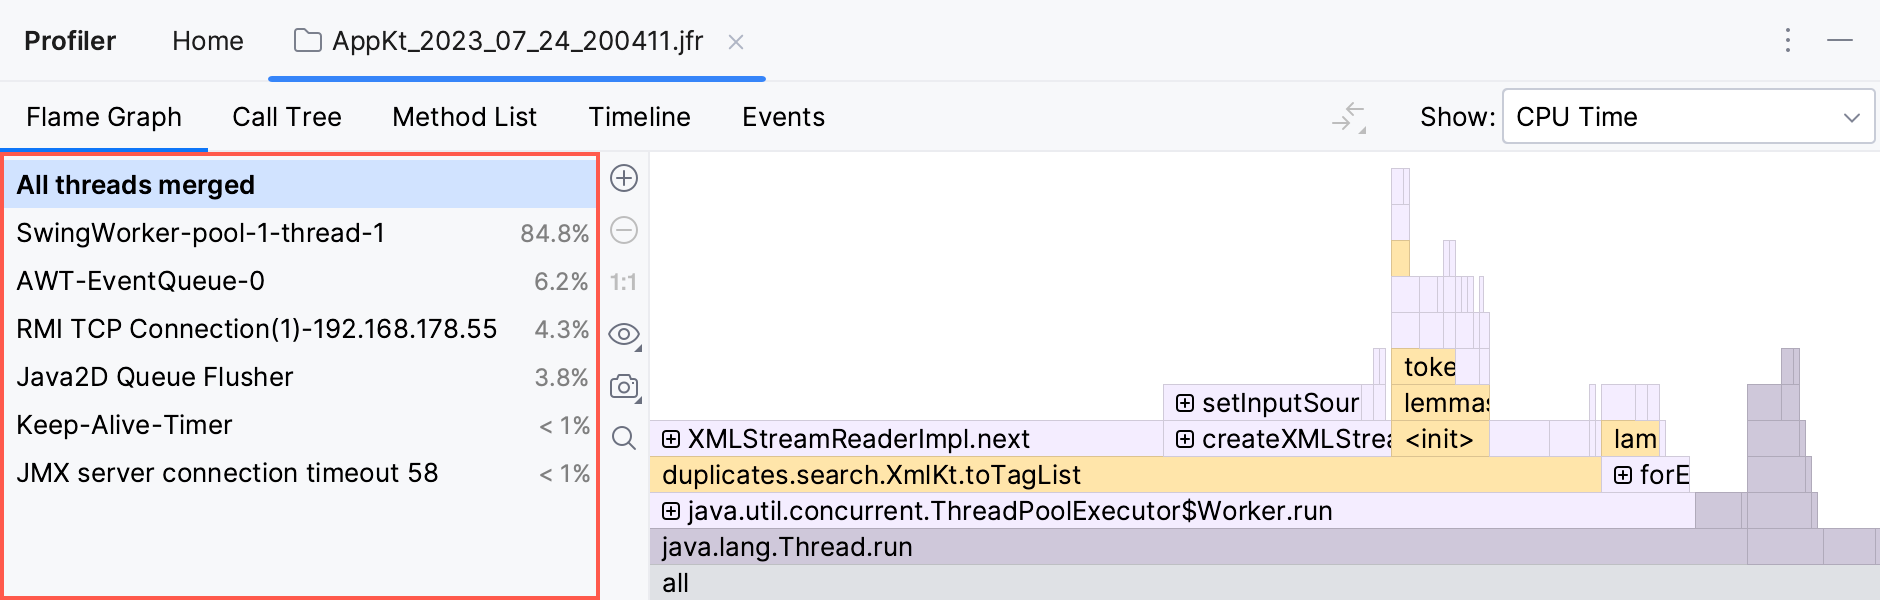Open the Method List tab
The image size is (1880, 600).
tap(464, 117)
